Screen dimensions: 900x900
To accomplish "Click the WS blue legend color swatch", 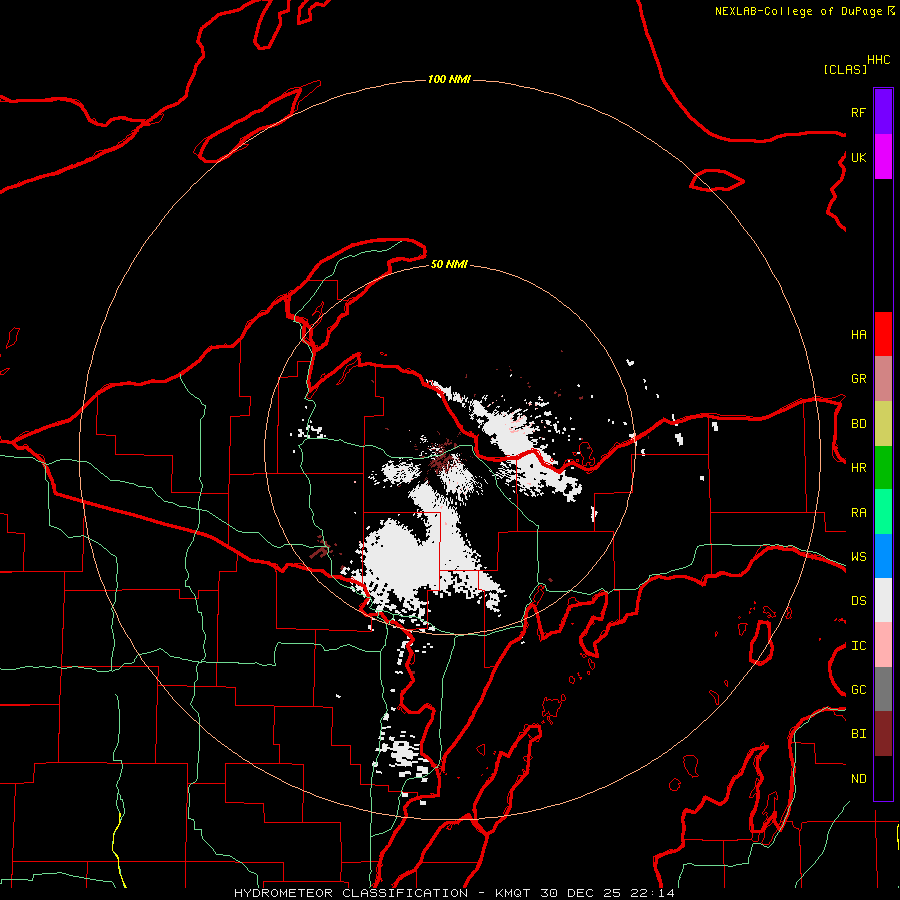I will (883, 556).
